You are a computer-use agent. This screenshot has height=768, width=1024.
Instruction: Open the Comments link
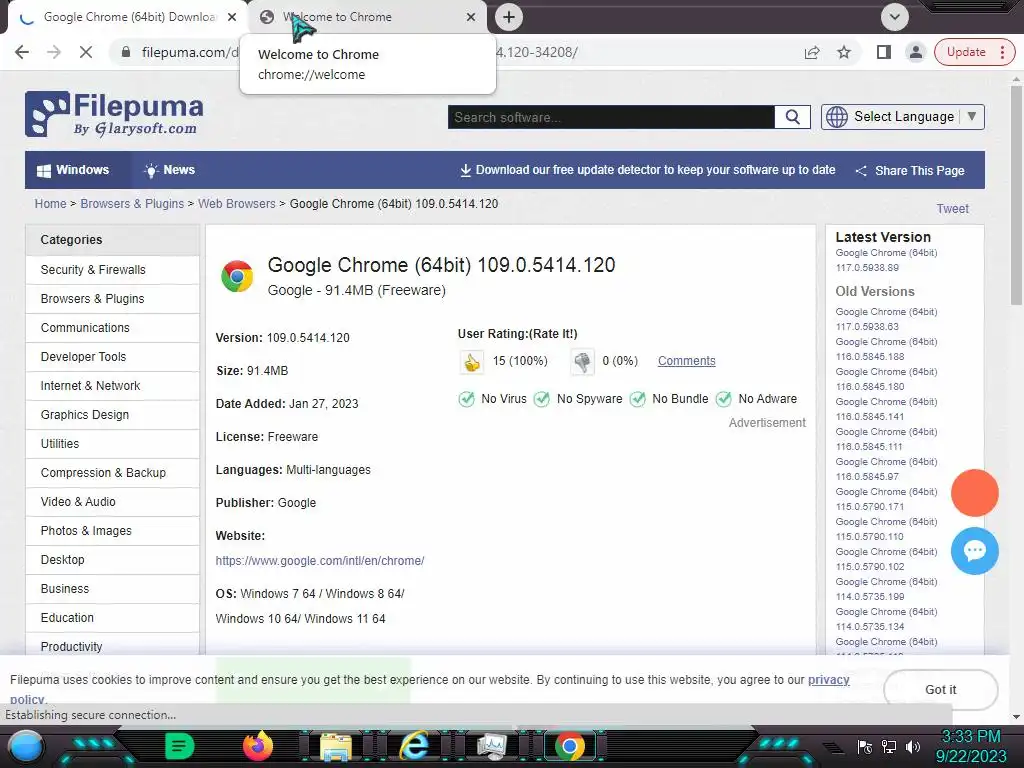click(686, 360)
